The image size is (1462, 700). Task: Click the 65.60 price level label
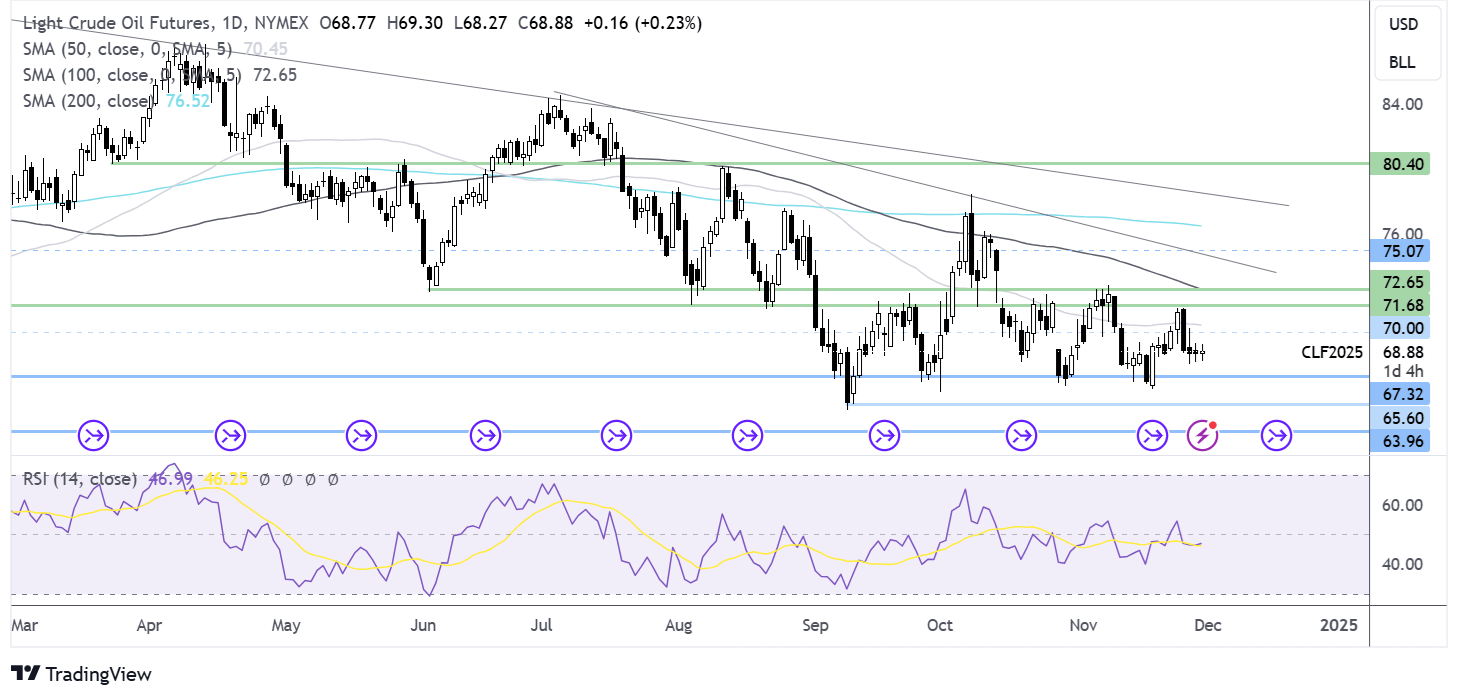(1401, 418)
